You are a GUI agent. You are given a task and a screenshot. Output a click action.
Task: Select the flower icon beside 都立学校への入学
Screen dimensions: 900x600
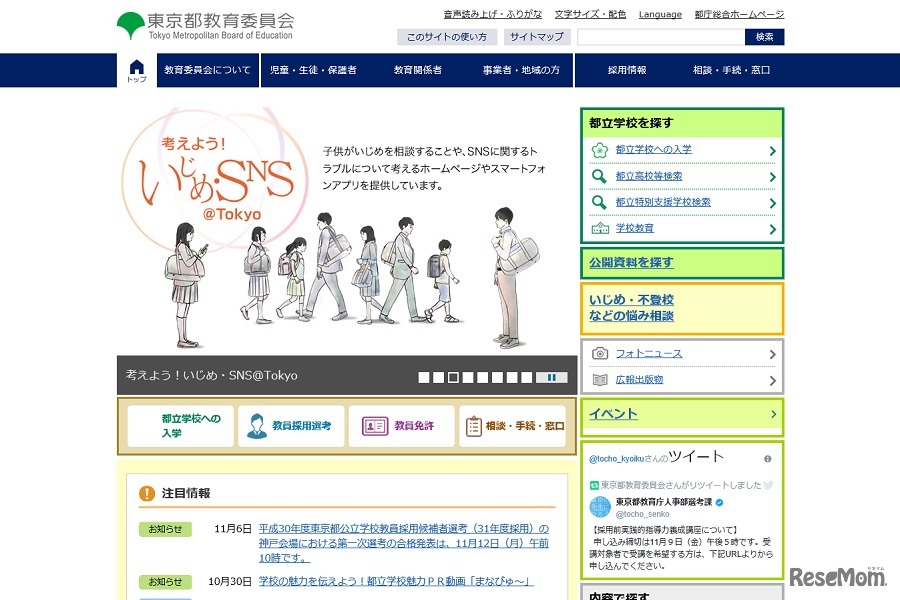coord(599,149)
